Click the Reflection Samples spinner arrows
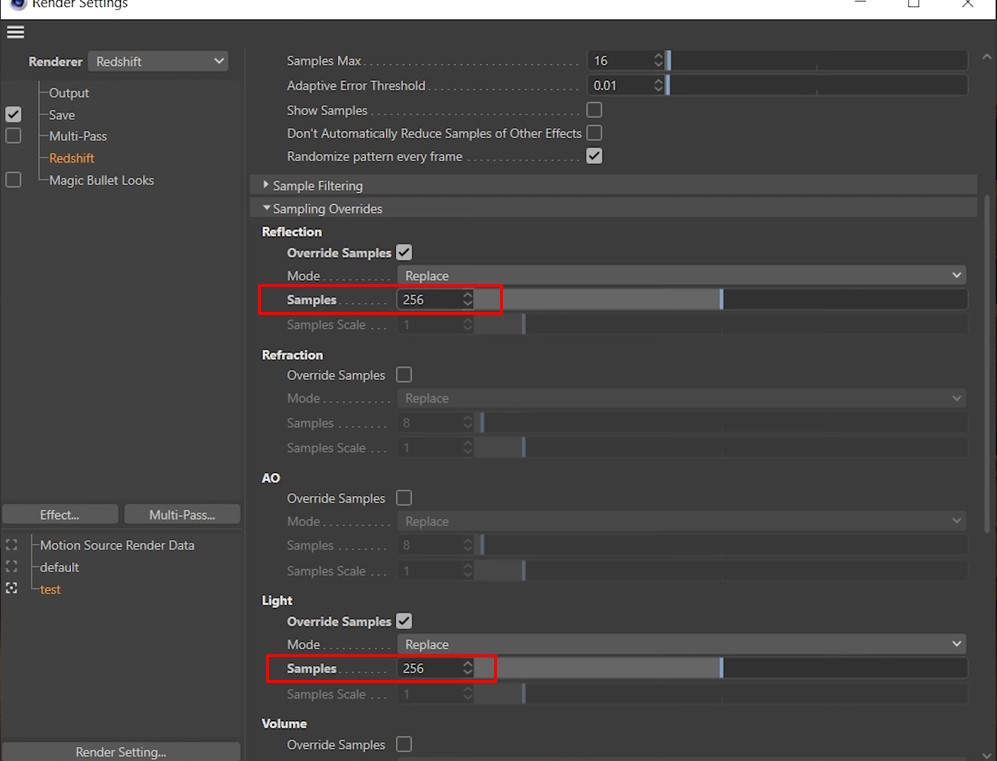 point(467,300)
